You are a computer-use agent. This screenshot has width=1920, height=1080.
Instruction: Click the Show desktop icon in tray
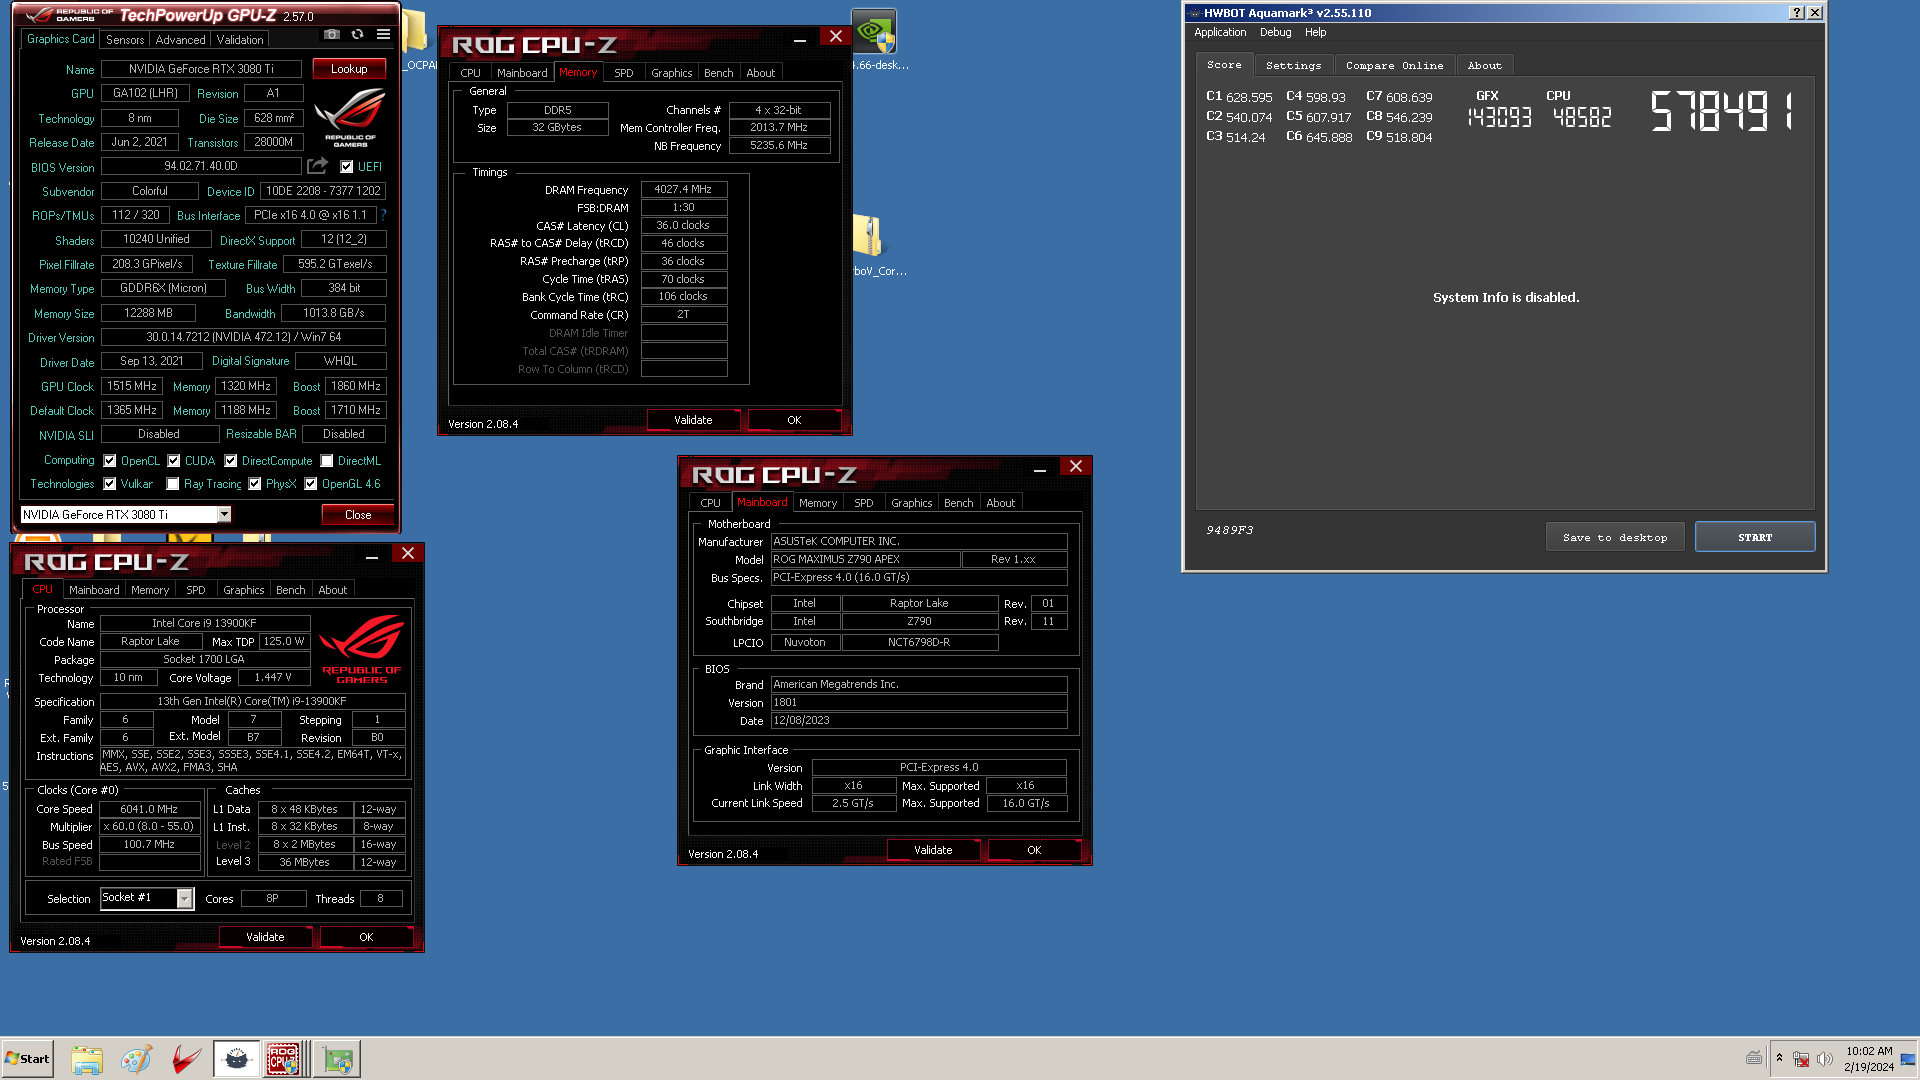[x=1908, y=1059]
